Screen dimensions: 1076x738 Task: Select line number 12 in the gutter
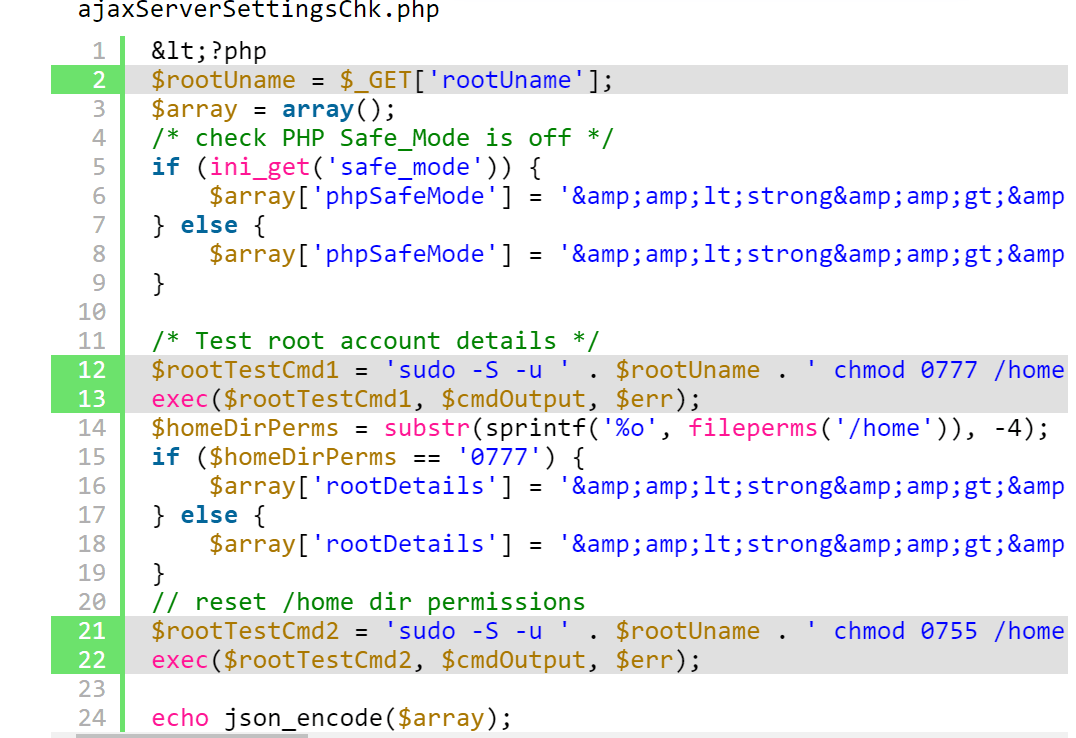point(92,370)
